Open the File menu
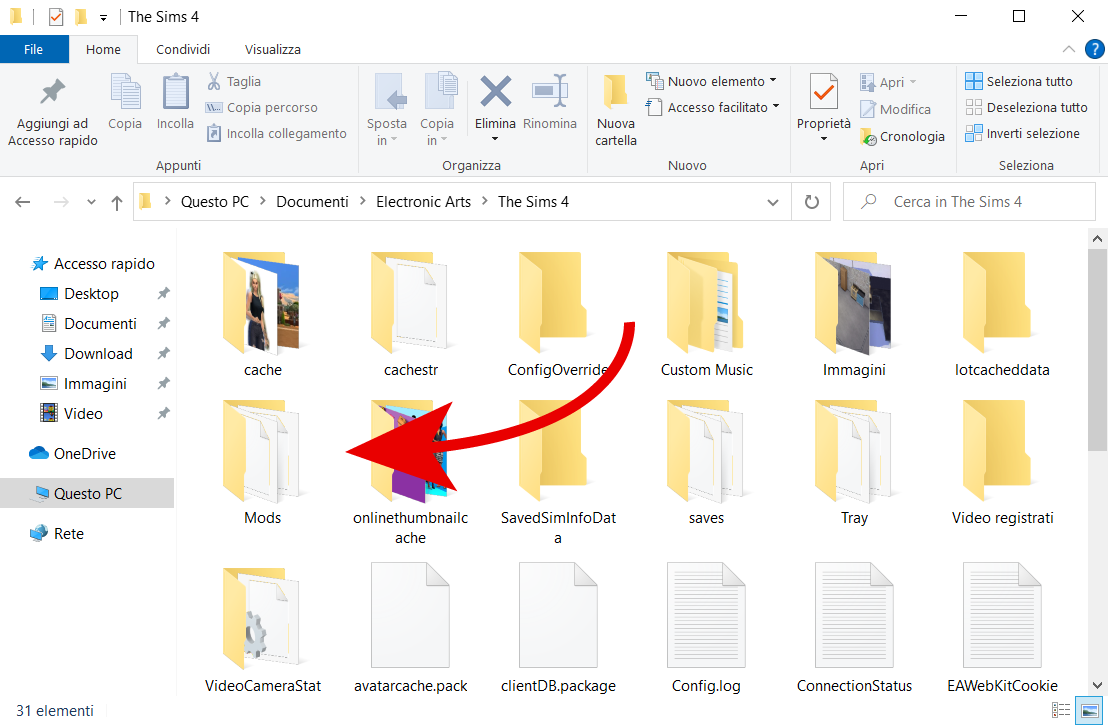 (33, 49)
